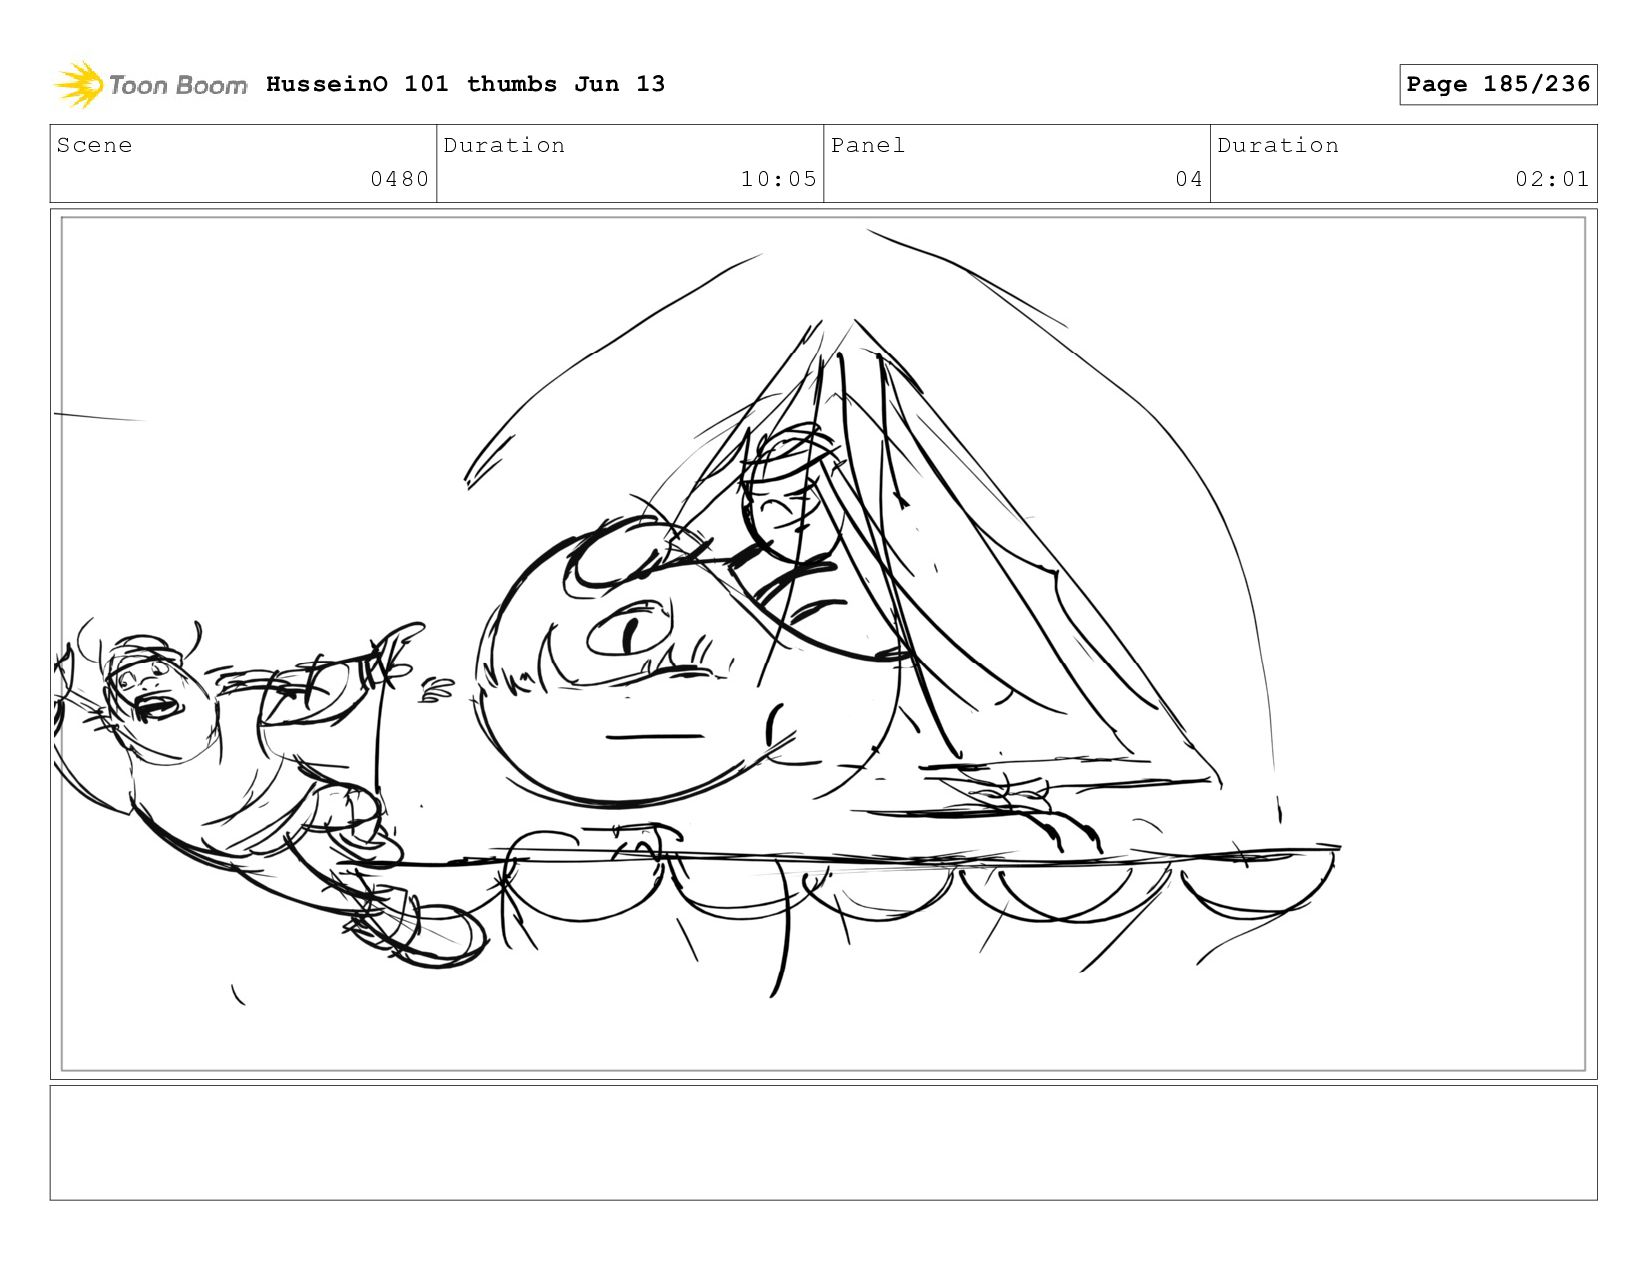This screenshot has height=1275, width=1650.
Task: Select the scene number "0480"
Action: click(x=399, y=179)
